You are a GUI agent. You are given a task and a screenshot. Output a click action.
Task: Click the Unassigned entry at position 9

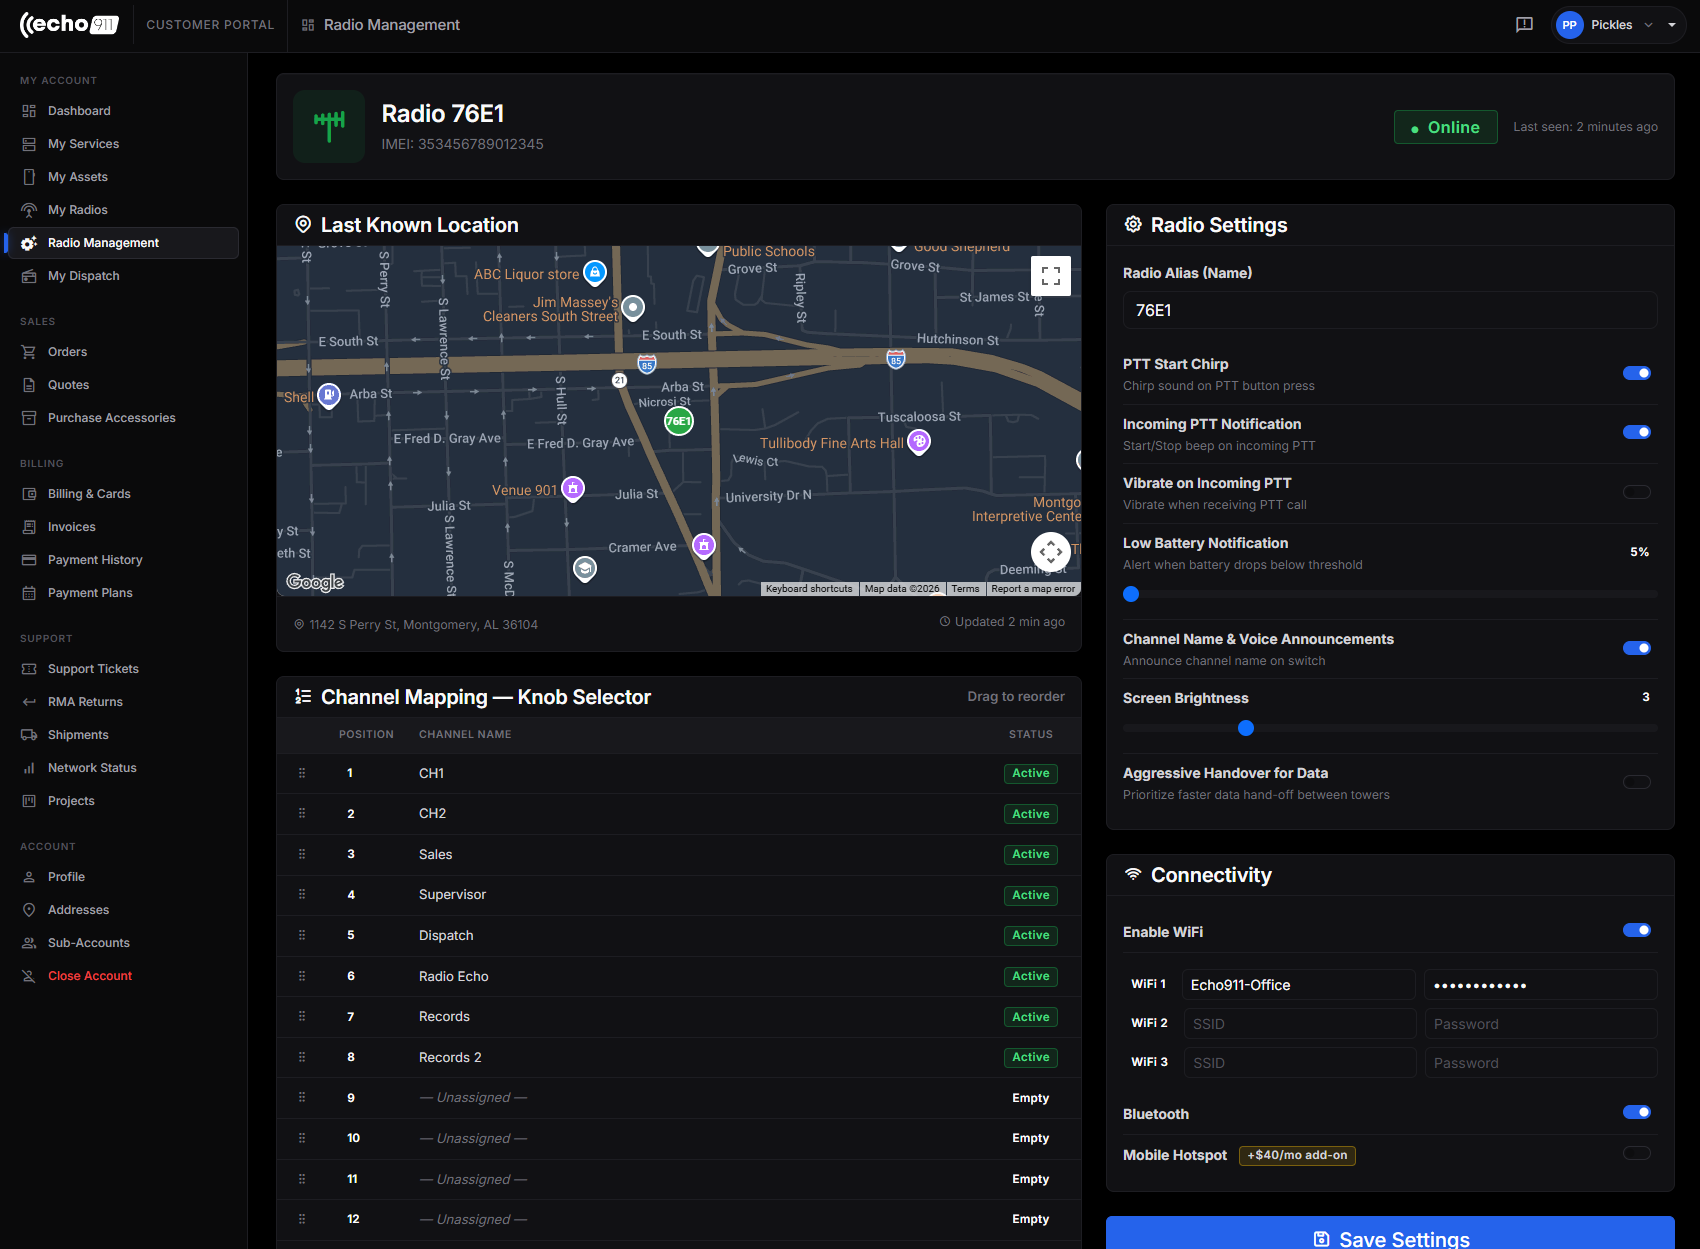[x=473, y=1098]
